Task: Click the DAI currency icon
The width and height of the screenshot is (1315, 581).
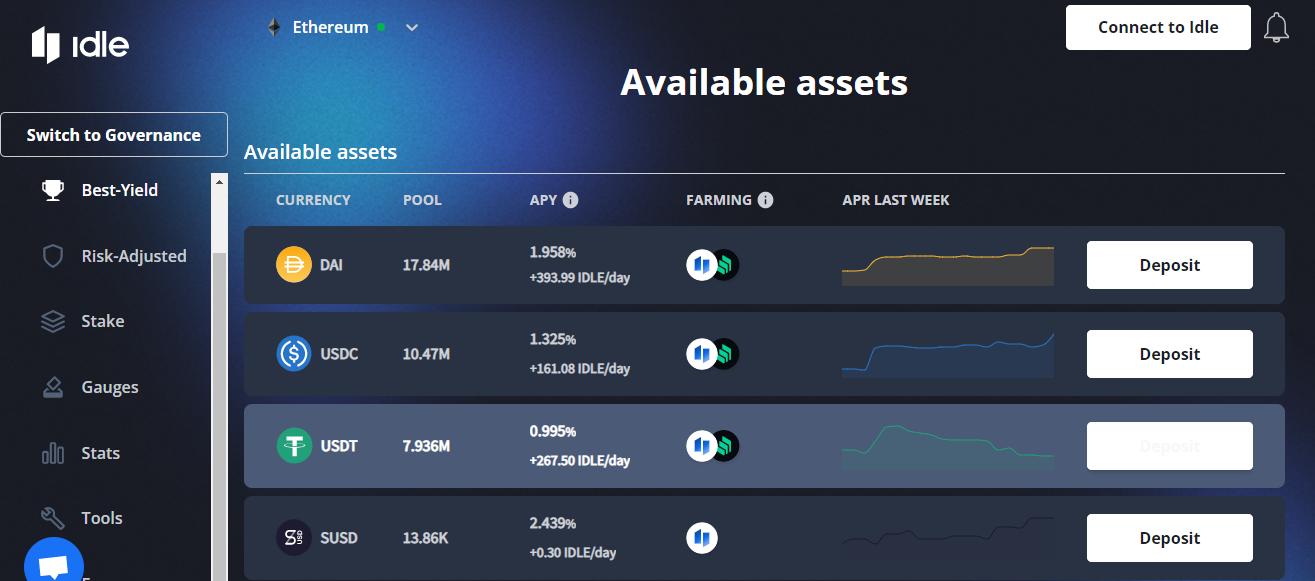Action: coord(294,265)
